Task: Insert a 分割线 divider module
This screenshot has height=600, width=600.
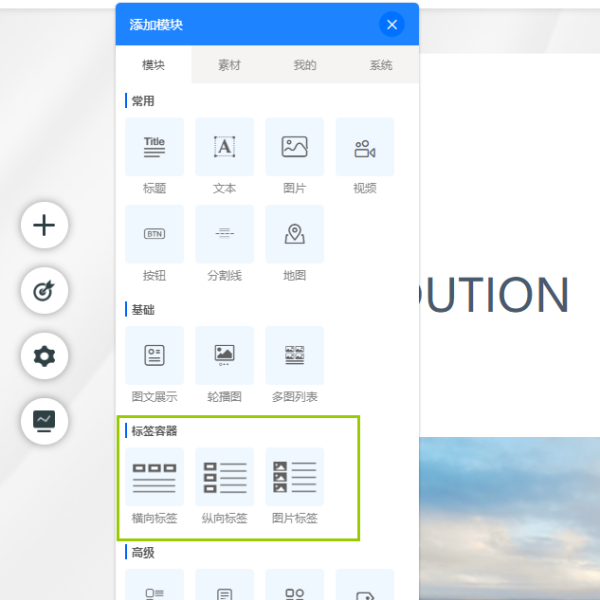Action: (225, 234)
